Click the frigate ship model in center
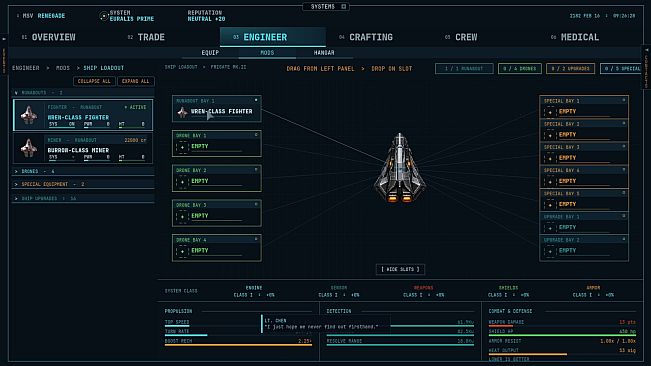Image resolution: width=651 pixels, height=366 pixels. [400, 168]
